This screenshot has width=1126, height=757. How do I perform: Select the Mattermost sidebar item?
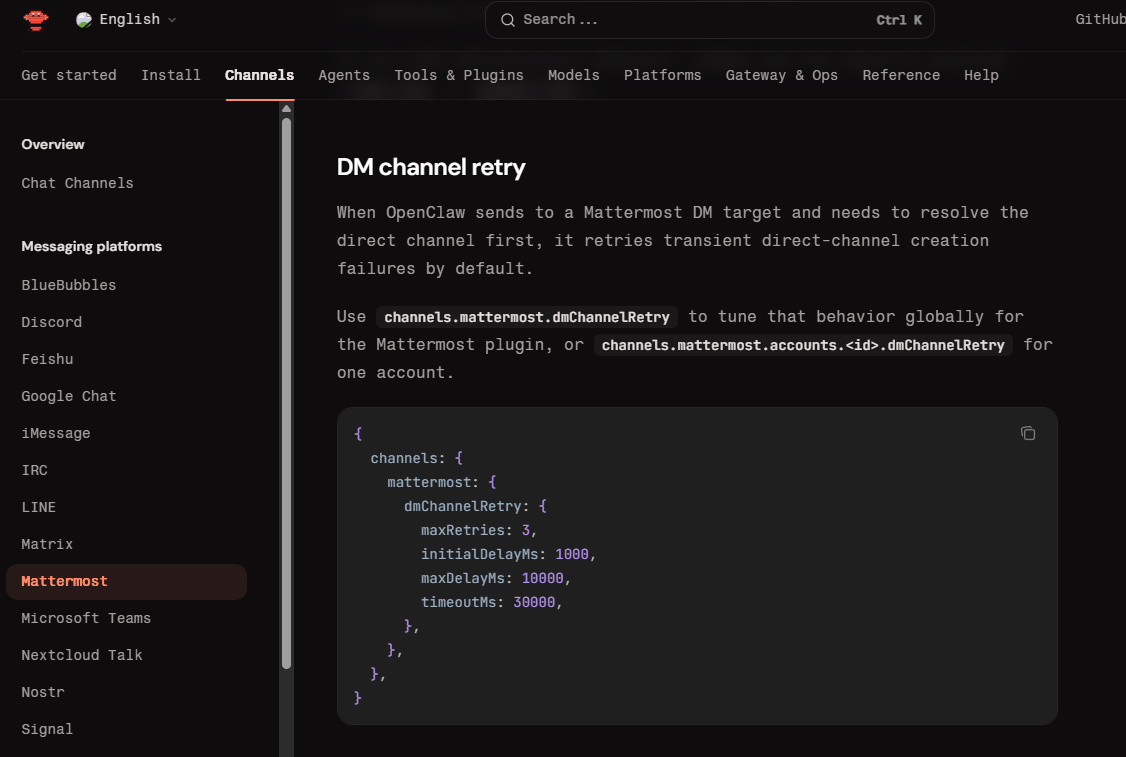[126, 582]
